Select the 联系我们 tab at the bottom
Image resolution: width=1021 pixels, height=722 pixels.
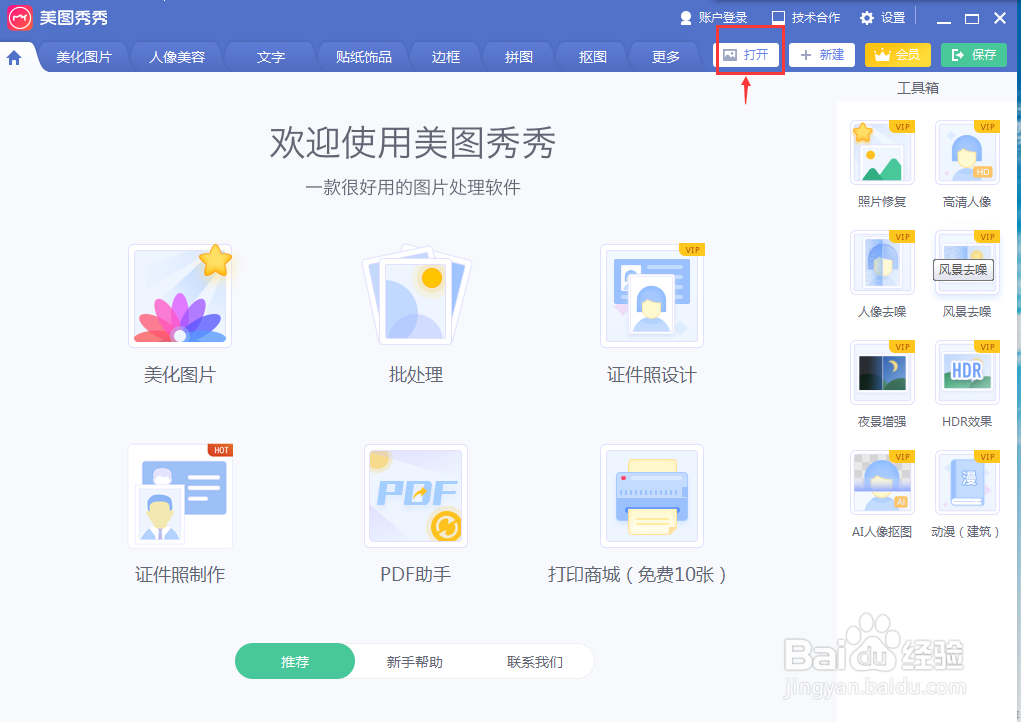tap(535, 661)
